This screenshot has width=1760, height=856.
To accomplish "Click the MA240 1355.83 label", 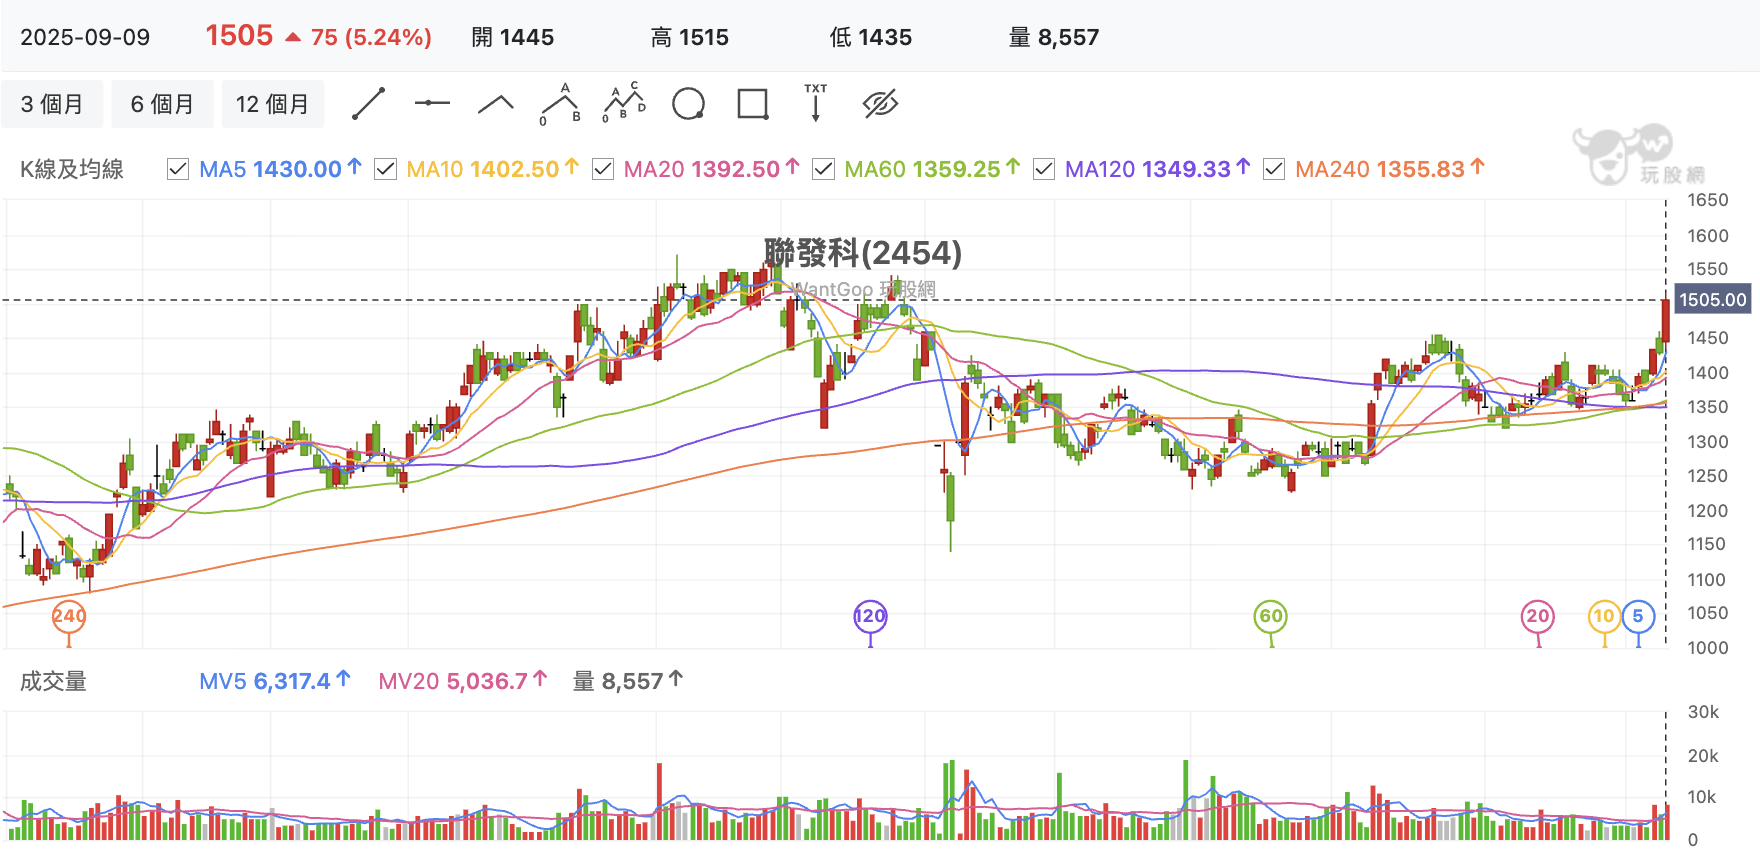I will pyautogui.click(x=1390, y=170).
